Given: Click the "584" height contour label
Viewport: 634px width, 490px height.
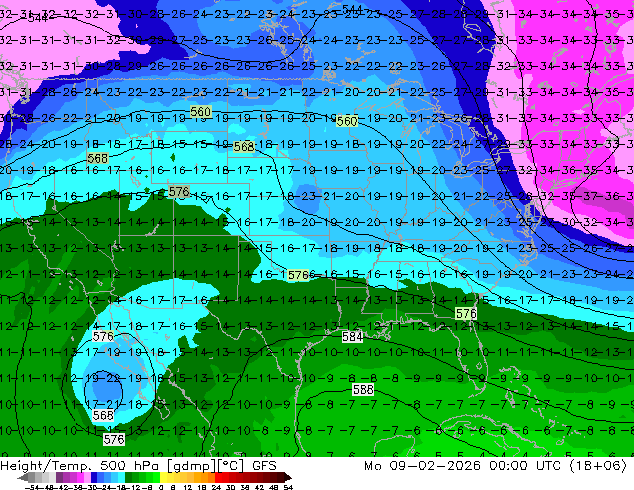Looking at the screenshot, I should (x=352, y=336).
